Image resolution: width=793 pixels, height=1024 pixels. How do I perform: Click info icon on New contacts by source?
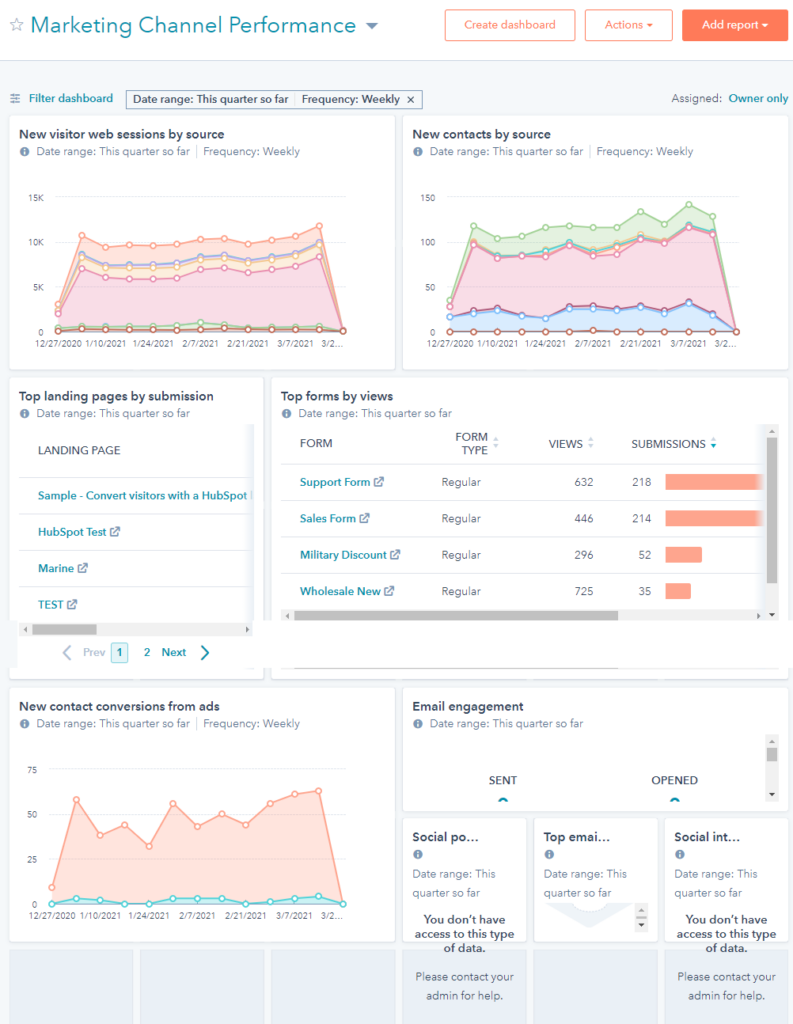[418, 152]
